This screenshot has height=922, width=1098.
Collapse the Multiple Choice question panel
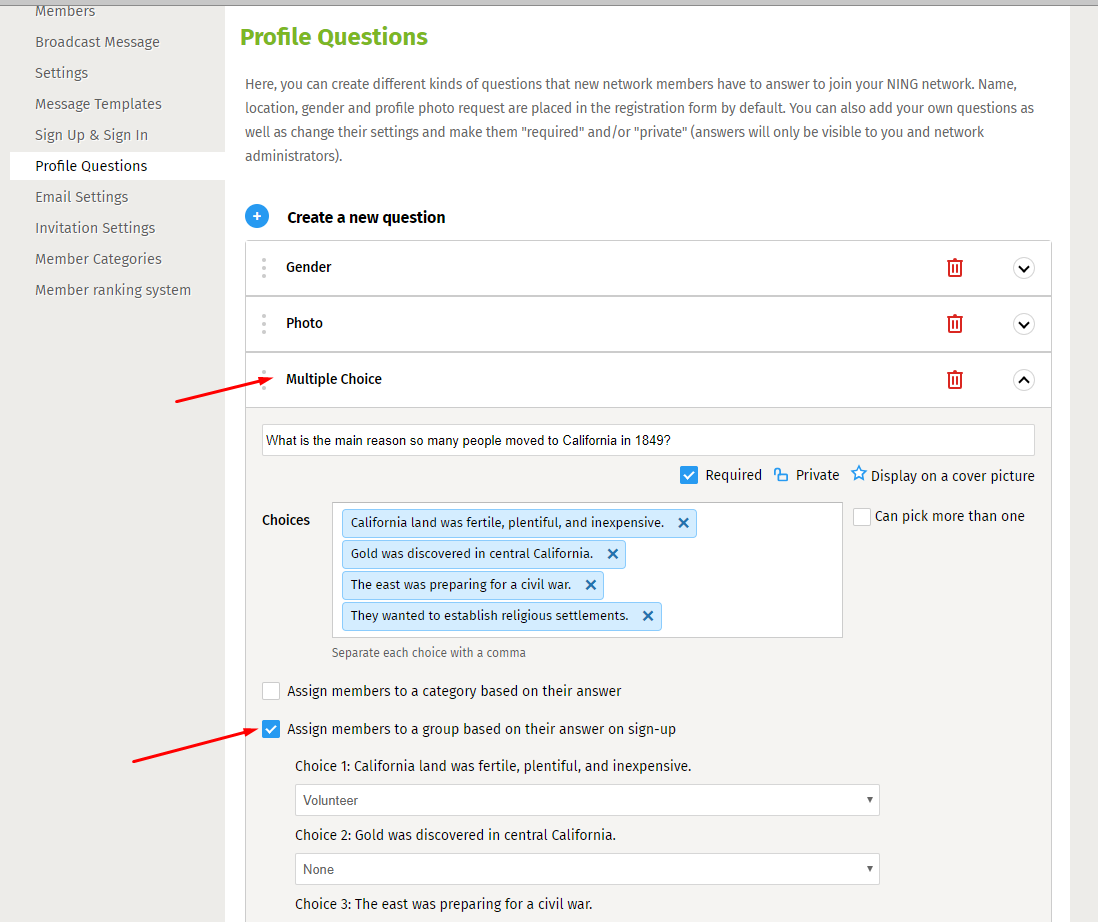[x=1024, y=380]
